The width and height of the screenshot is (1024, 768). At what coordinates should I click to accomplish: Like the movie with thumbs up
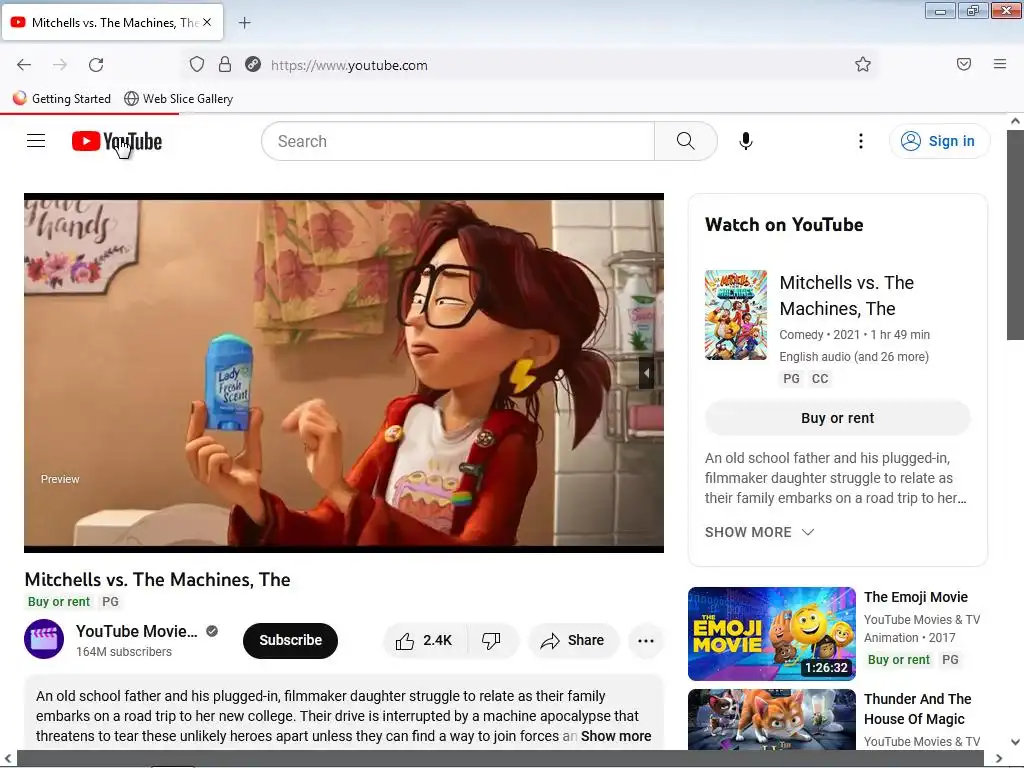424,641
